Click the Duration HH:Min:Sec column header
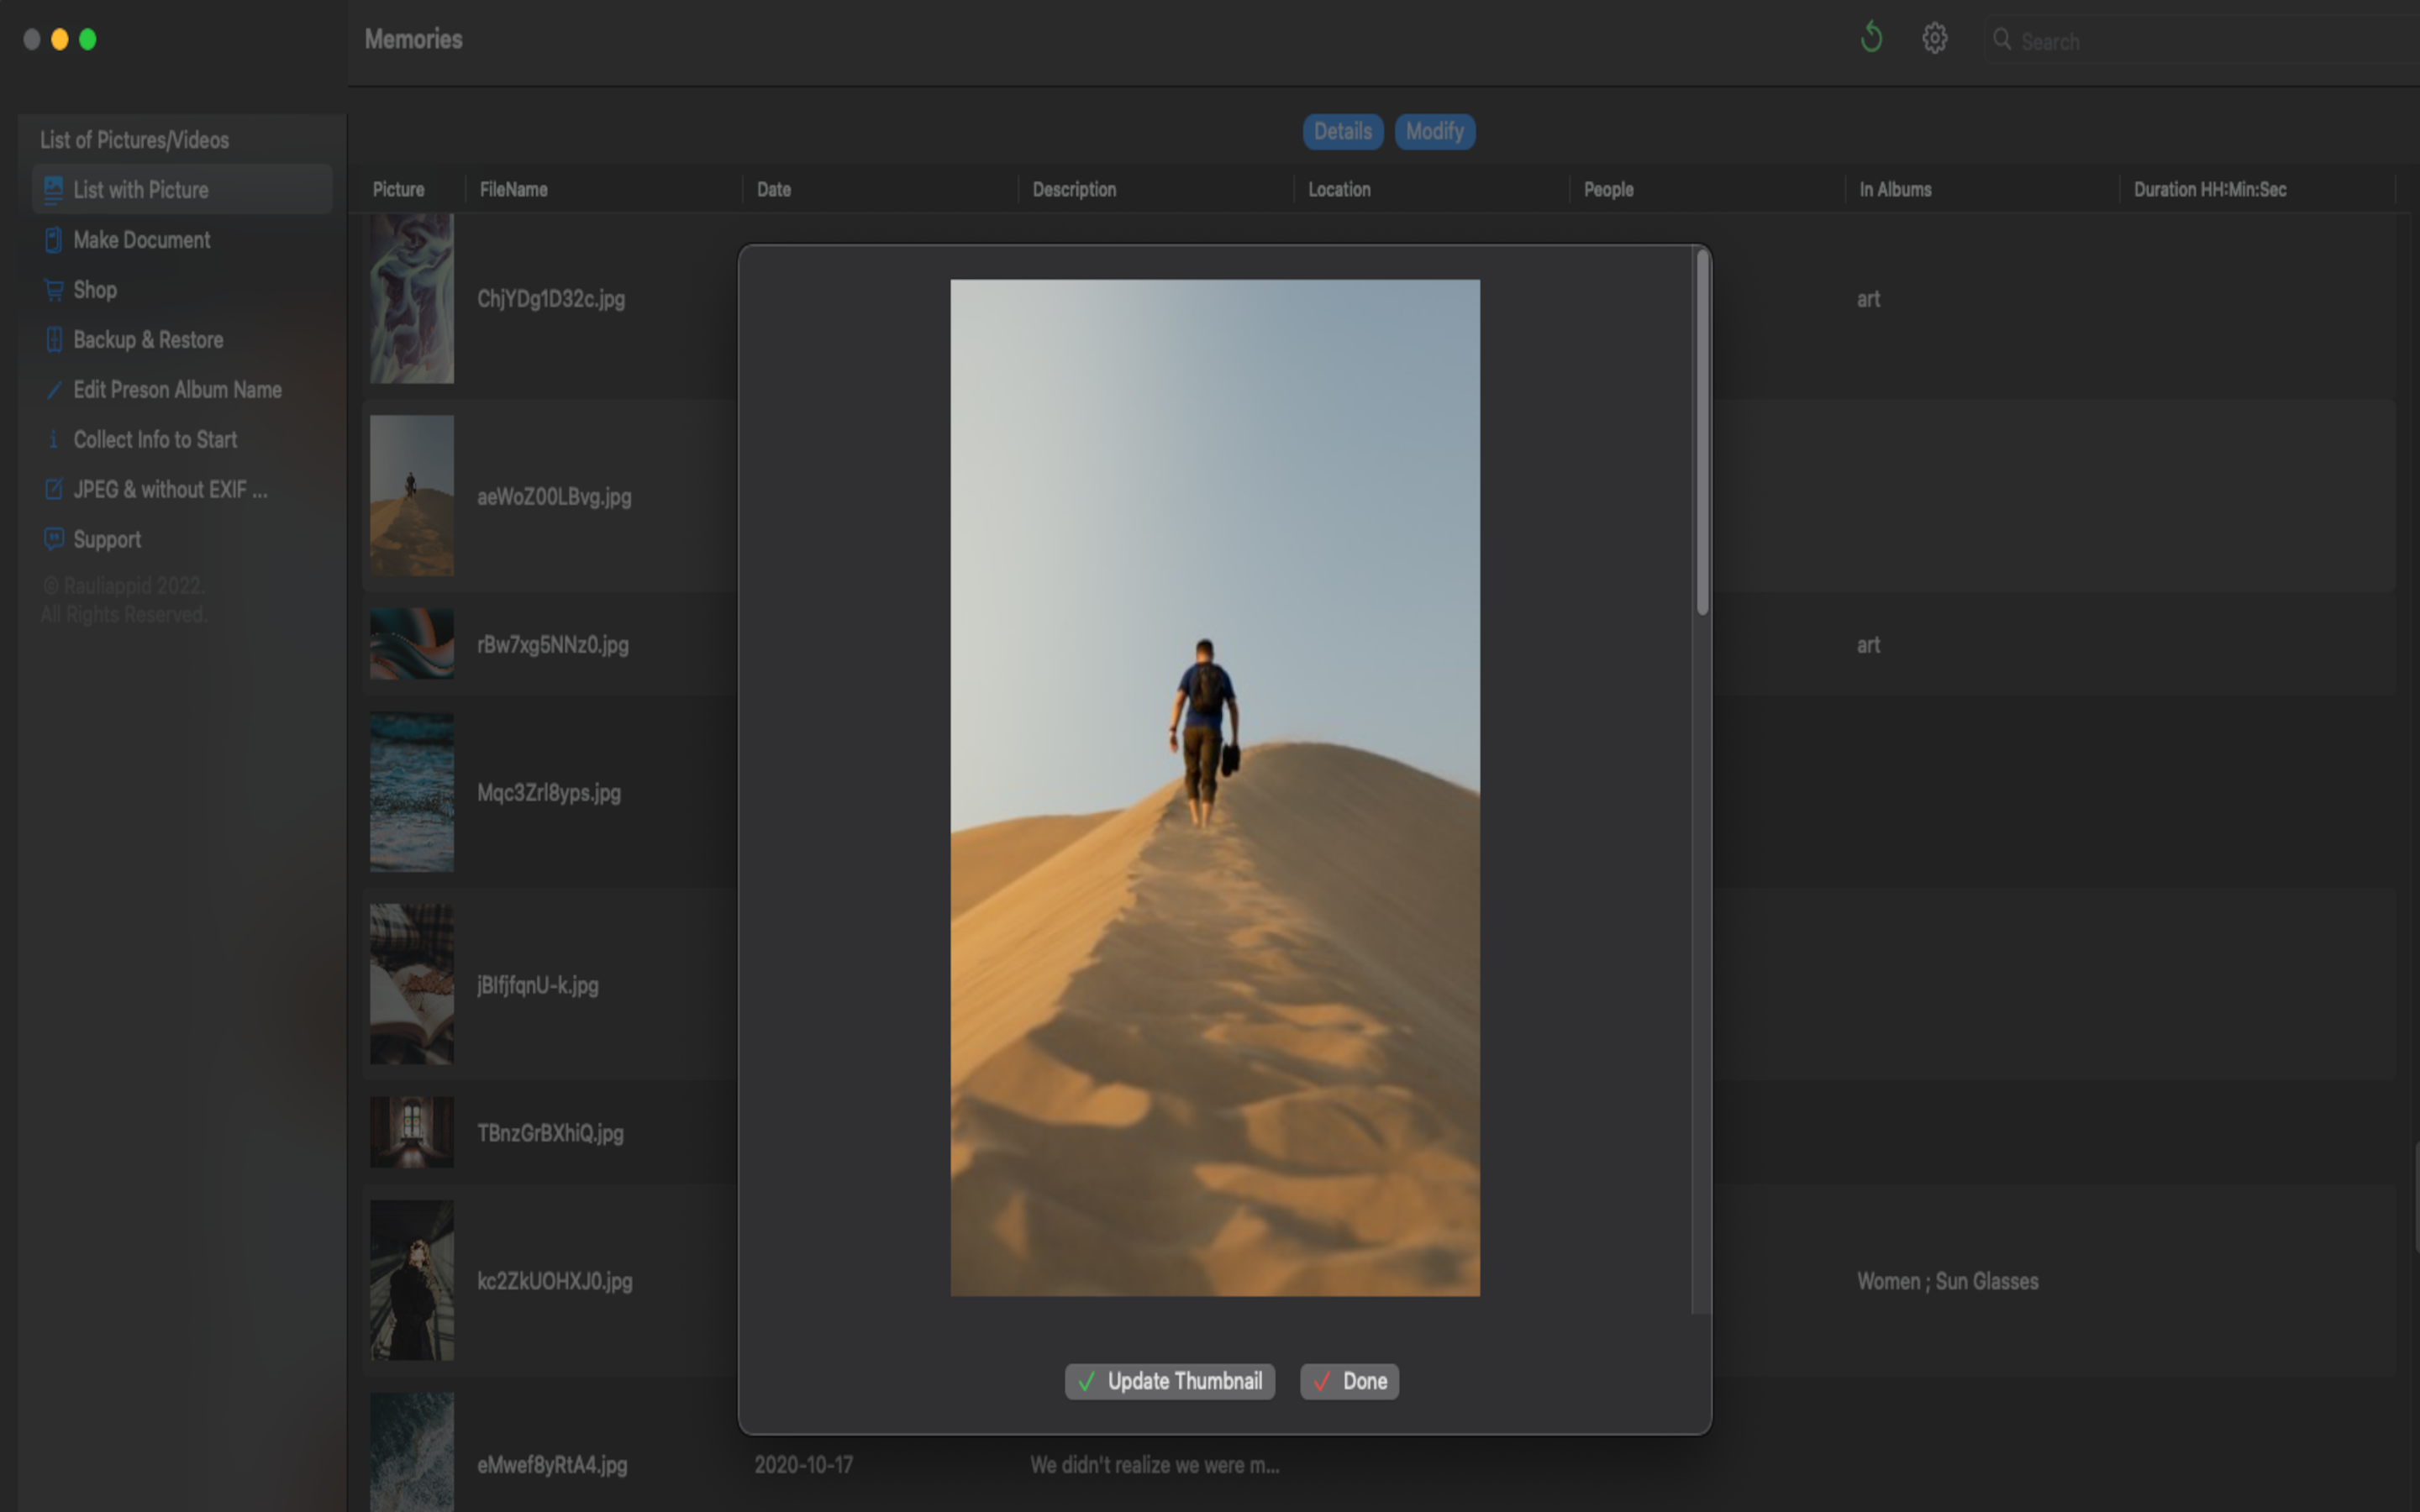Viewport: 2420px width, 1512px height. (2210, 189)
